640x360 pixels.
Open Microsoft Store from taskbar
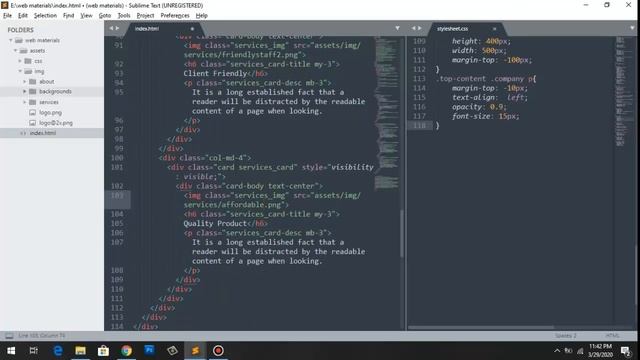coord(103,351)
